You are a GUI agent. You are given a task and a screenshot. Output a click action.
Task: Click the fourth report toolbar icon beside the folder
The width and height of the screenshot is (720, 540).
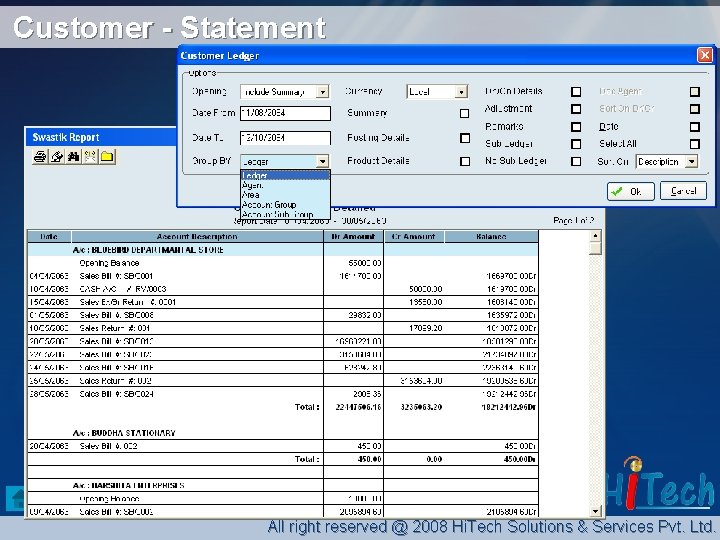(90, 157)
